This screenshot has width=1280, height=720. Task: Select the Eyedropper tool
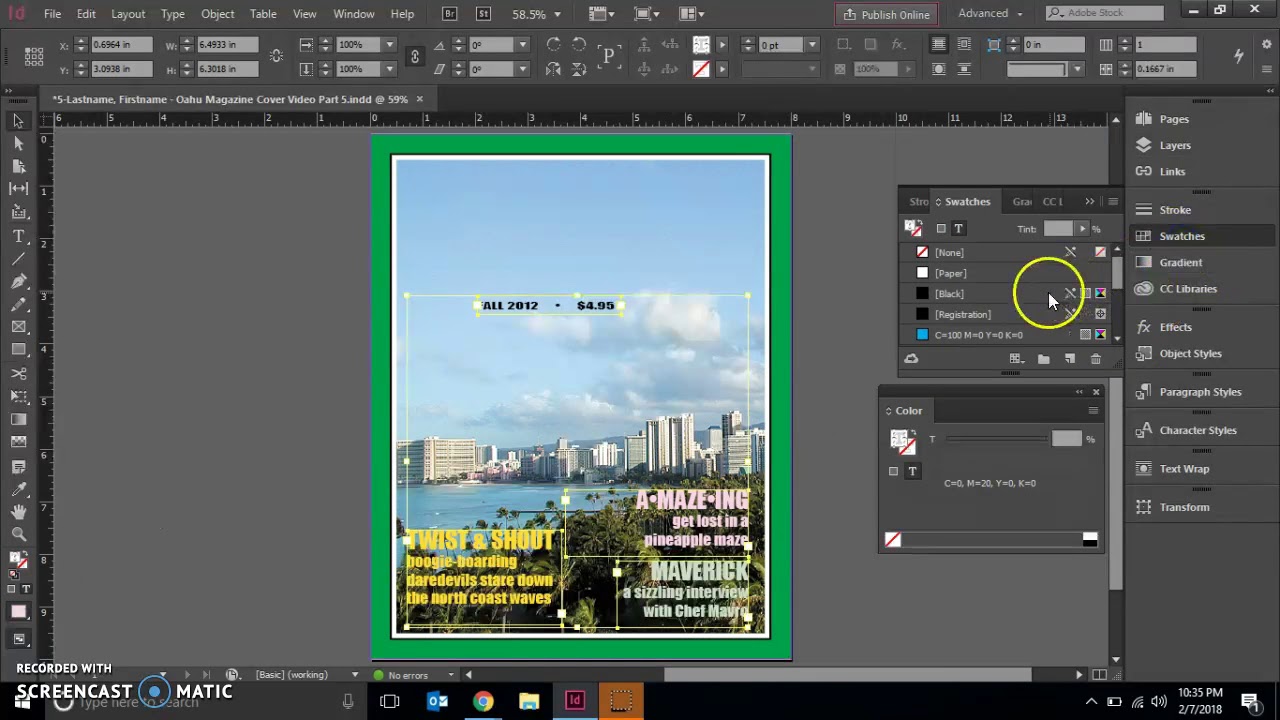[x=18, y=489]
